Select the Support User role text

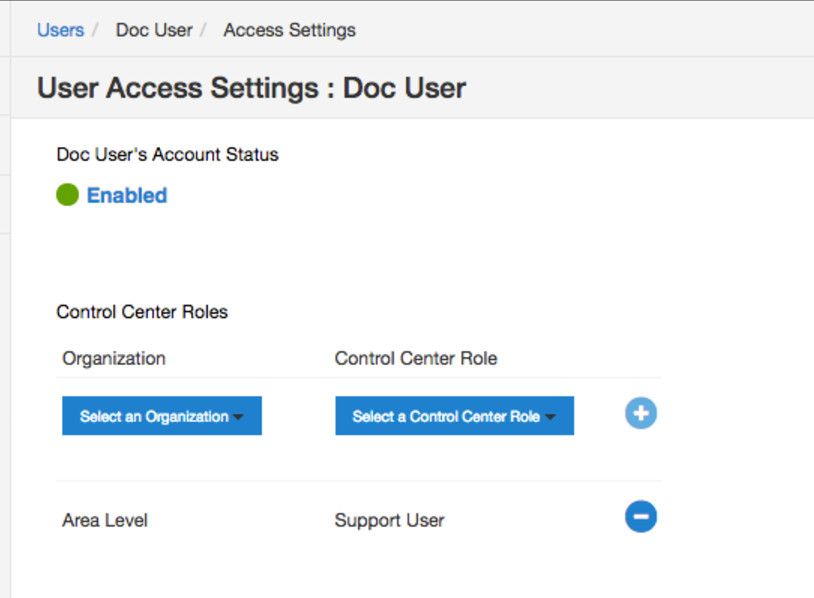click(x=390, y=520)
